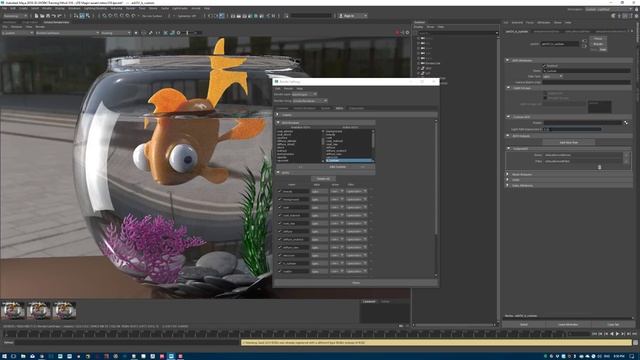This screenshot has width=640, height=360.
Task: Switch to the Common tab in Render Settings
Action: tap(283, 108)
